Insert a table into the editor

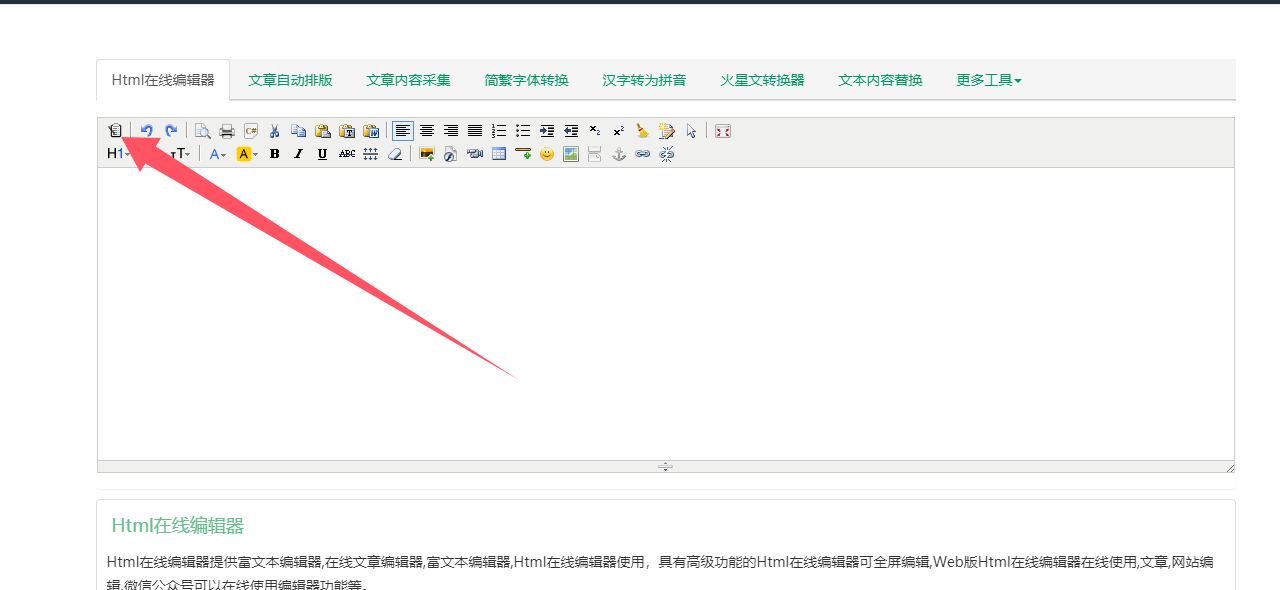pos(498,154)
